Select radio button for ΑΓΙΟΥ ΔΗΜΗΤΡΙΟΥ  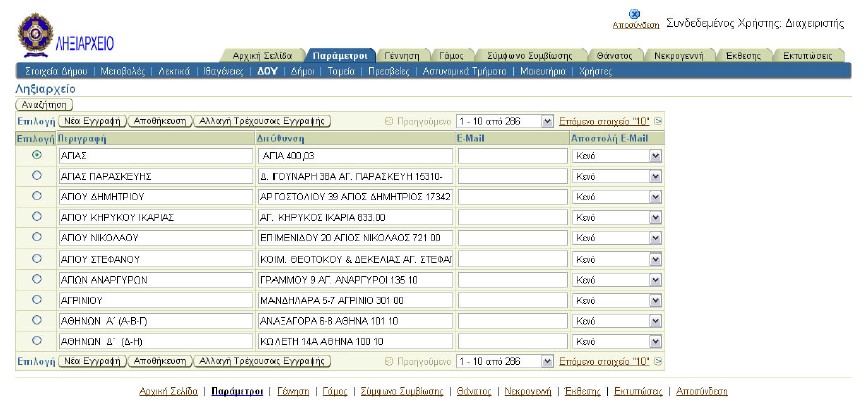36,196
